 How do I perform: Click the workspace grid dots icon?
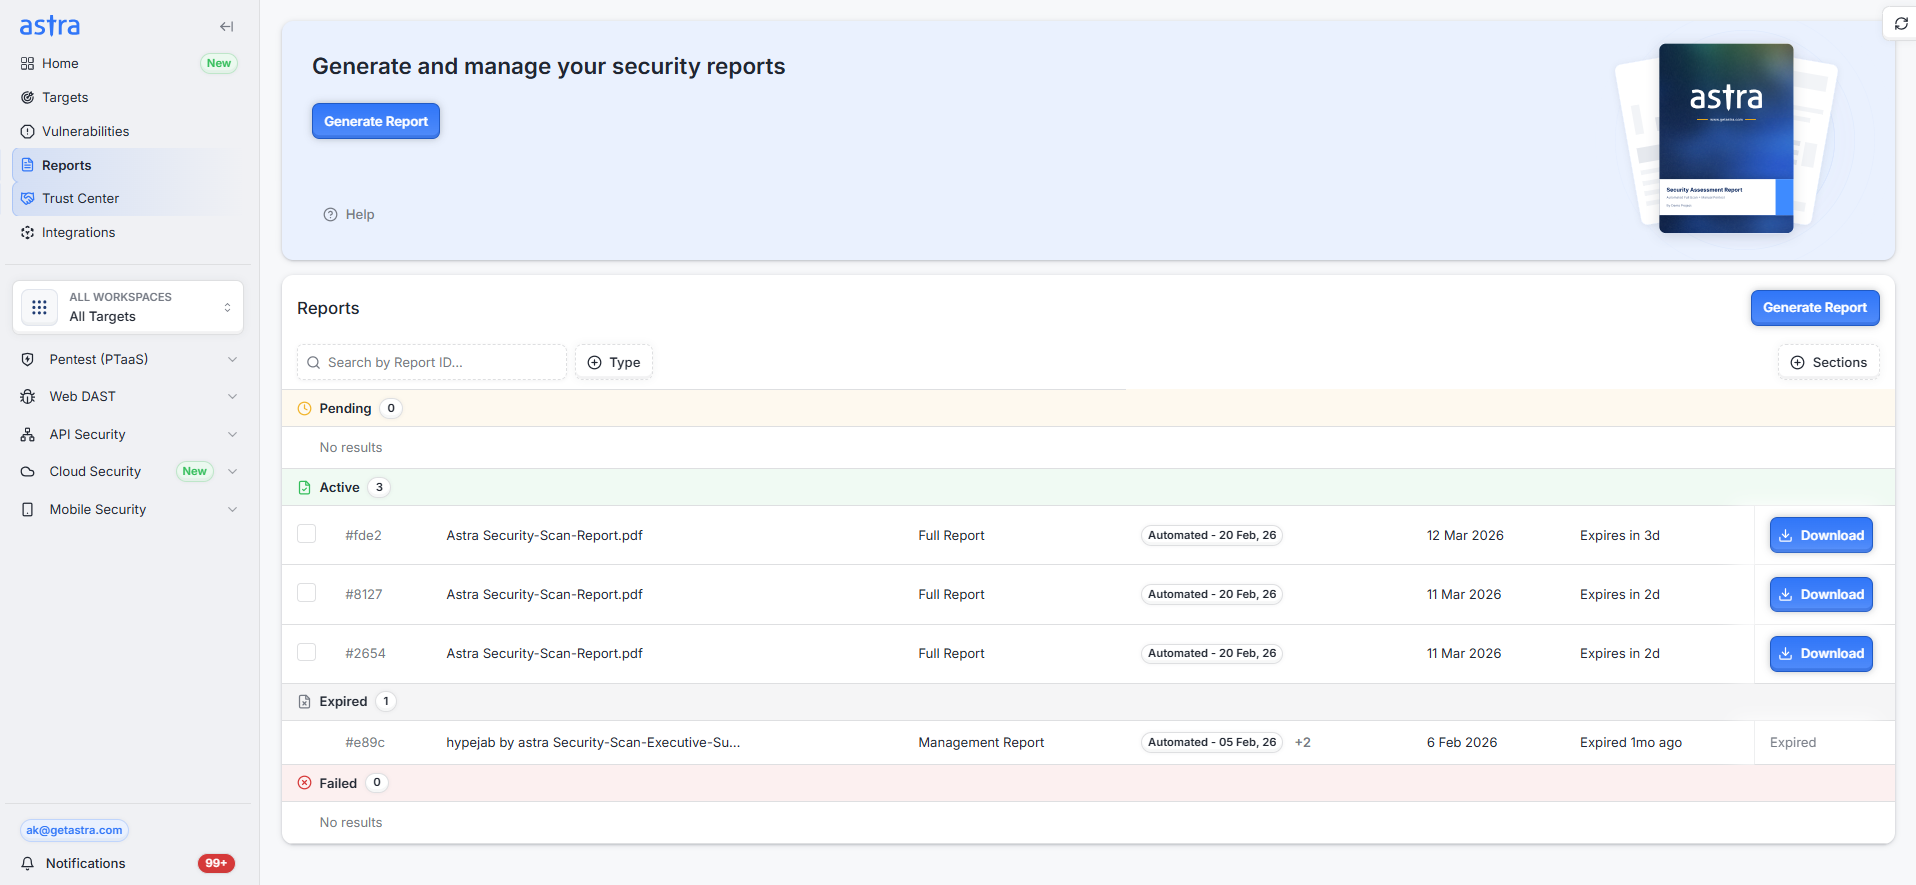tap(39, 307)
